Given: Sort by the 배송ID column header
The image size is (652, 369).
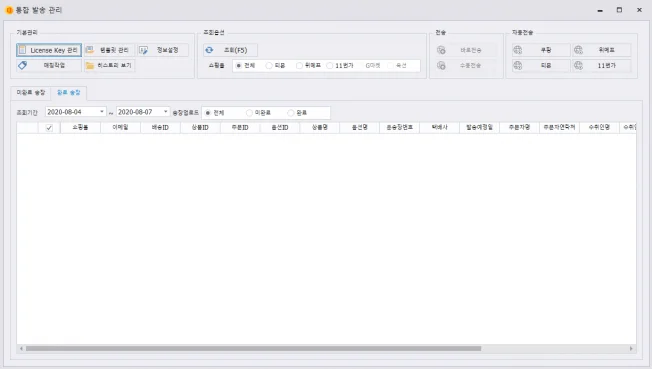Looking at the screenshot, I should pyautogui.click(x=160, y=128).
